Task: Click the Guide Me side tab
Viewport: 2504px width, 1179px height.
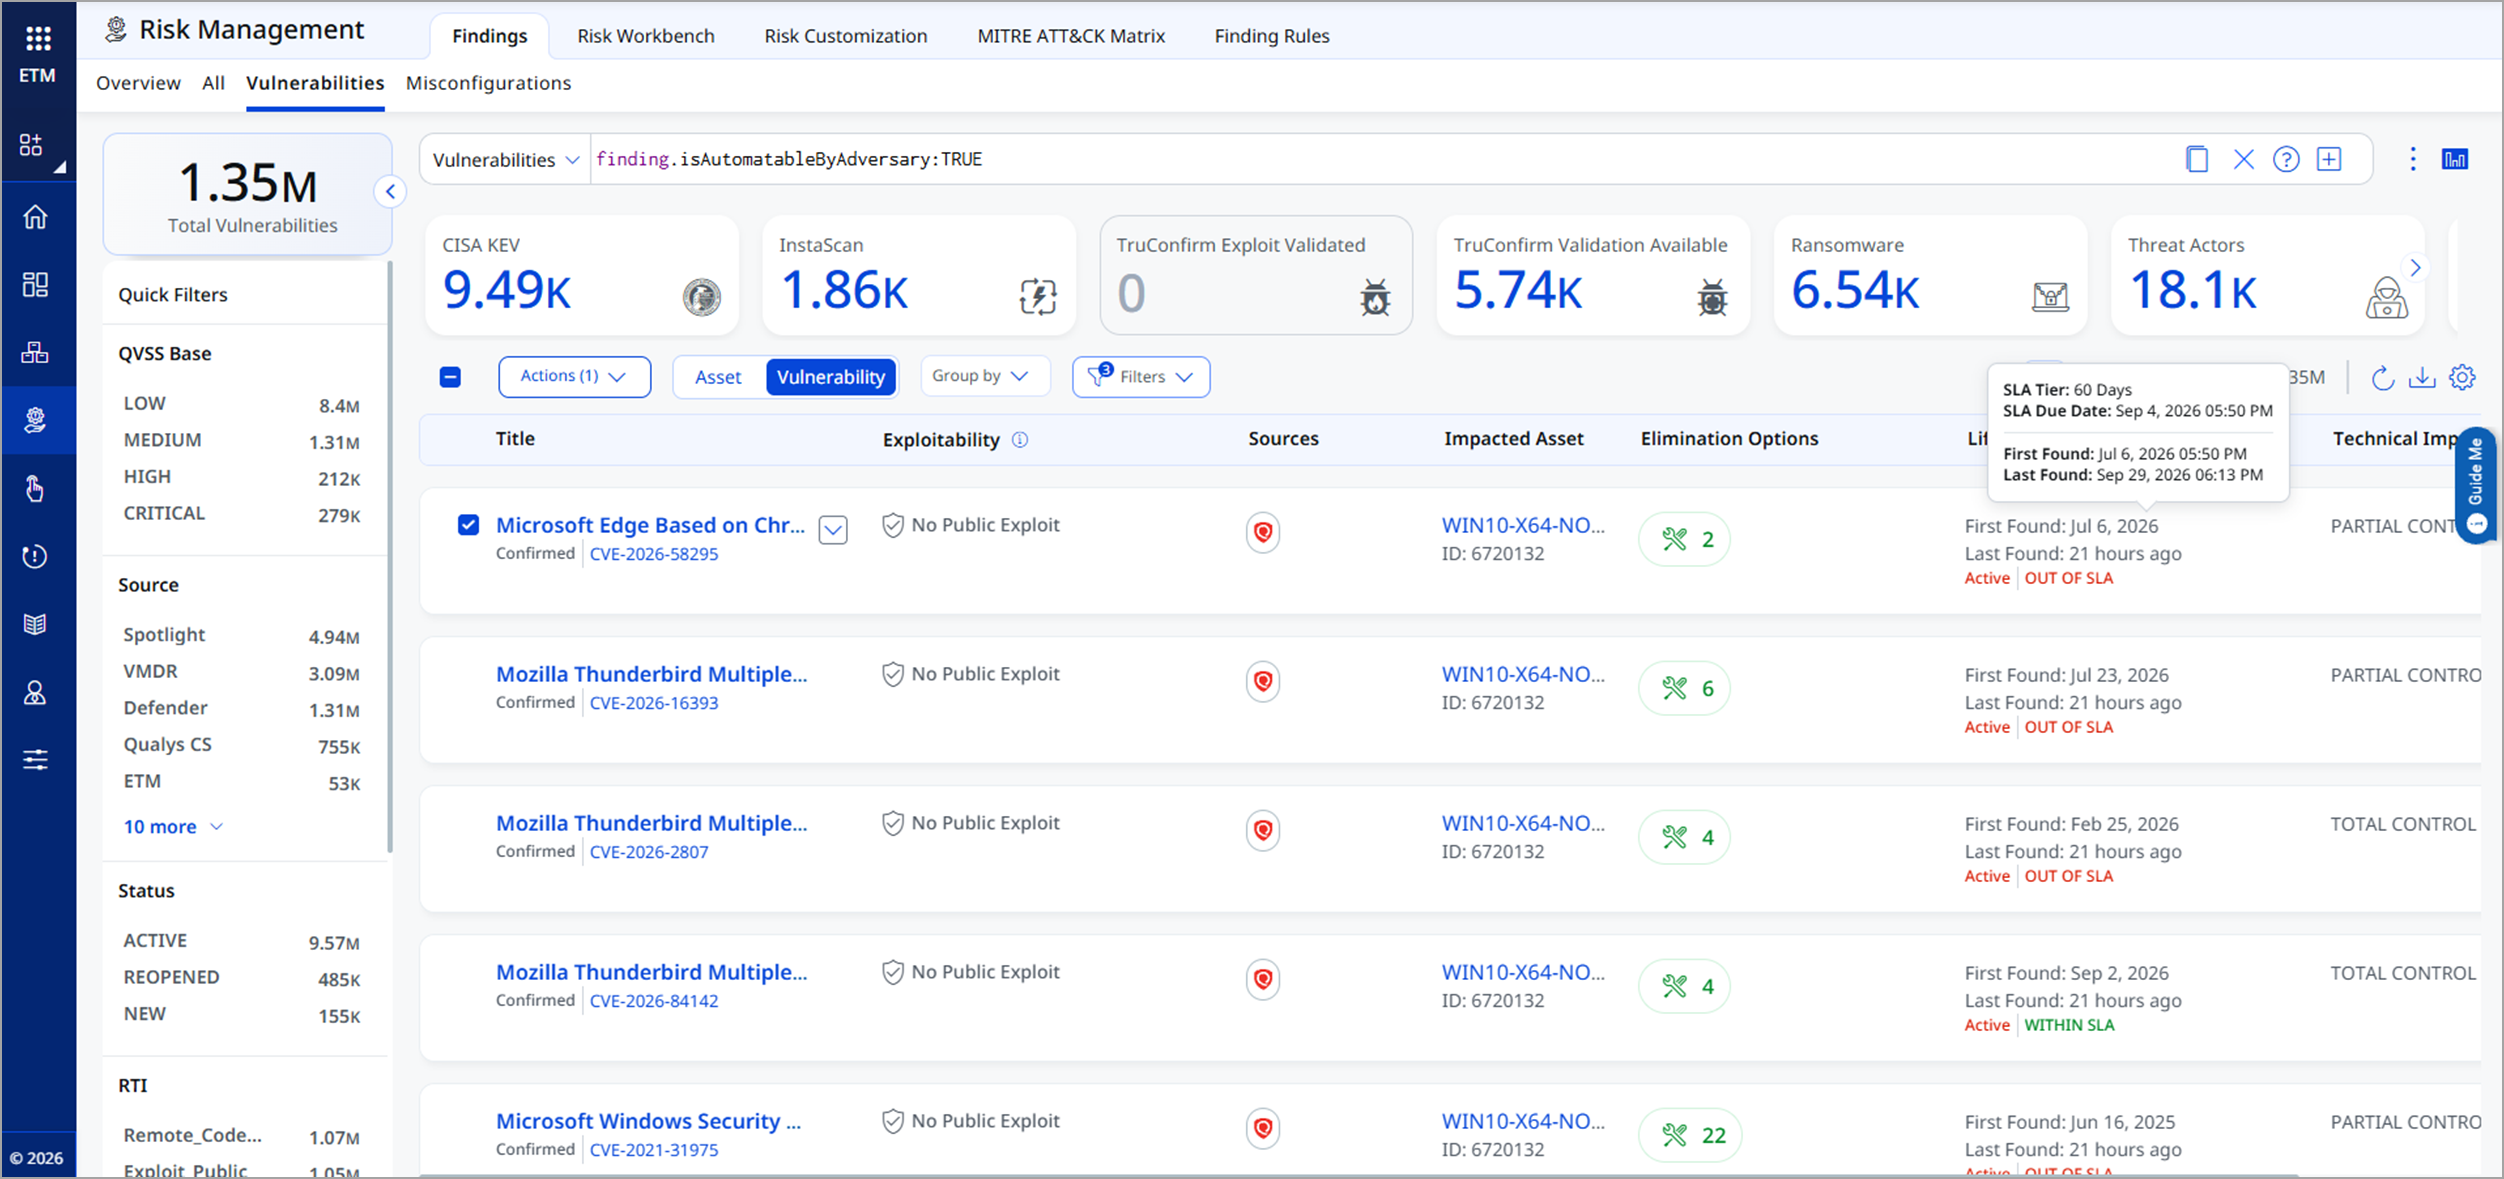Action: click(x=2478, y=486)
